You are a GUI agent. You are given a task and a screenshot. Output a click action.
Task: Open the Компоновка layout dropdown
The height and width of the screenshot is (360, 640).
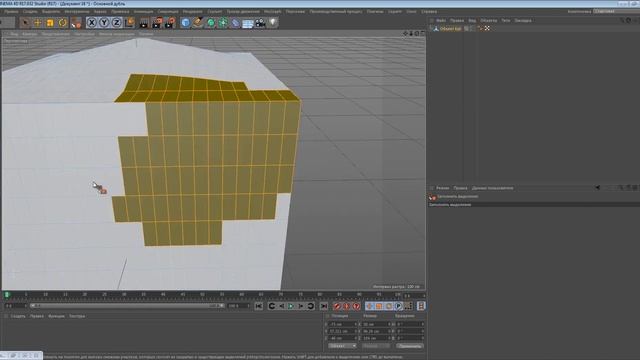[616, 11]
